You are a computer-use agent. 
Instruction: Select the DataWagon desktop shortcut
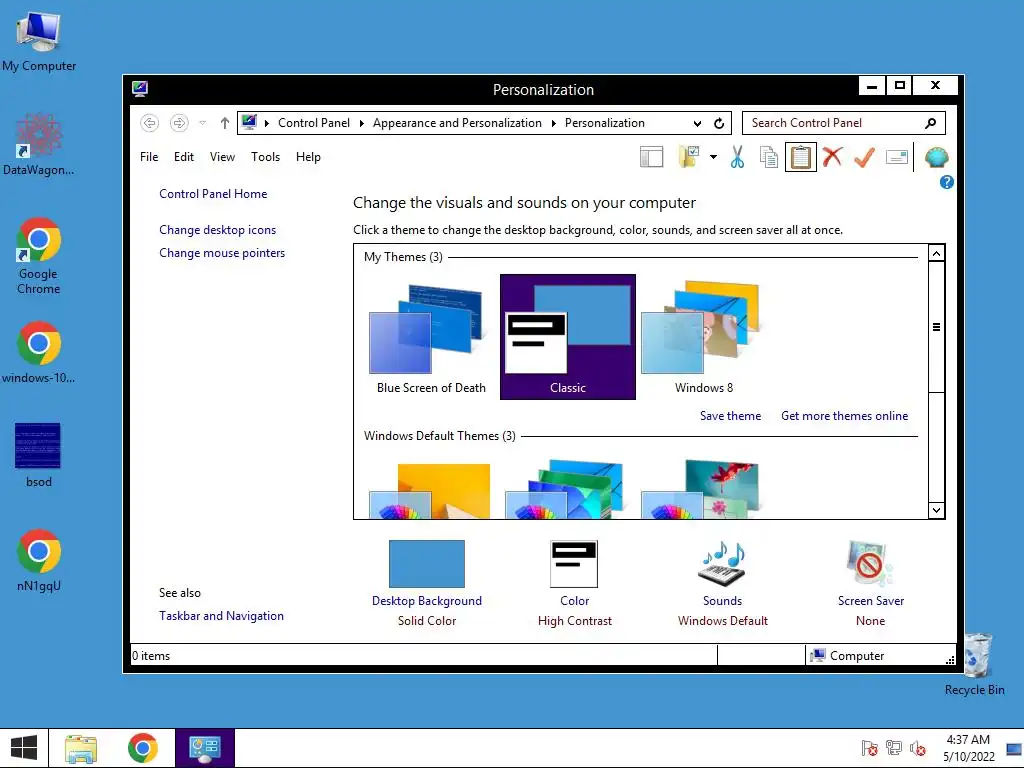[x=39, y=145]
